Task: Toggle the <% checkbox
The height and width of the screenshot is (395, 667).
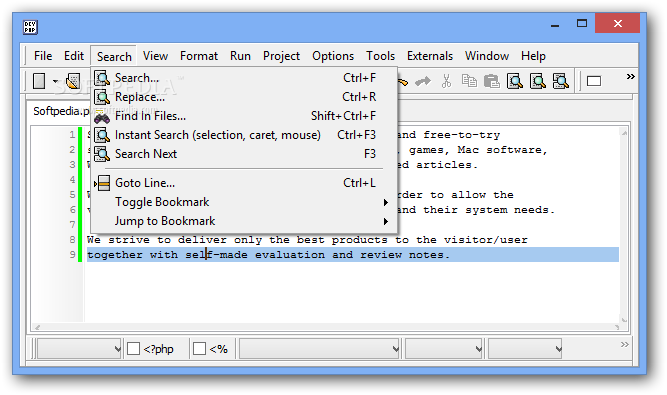Action: (x=200, y=349)
